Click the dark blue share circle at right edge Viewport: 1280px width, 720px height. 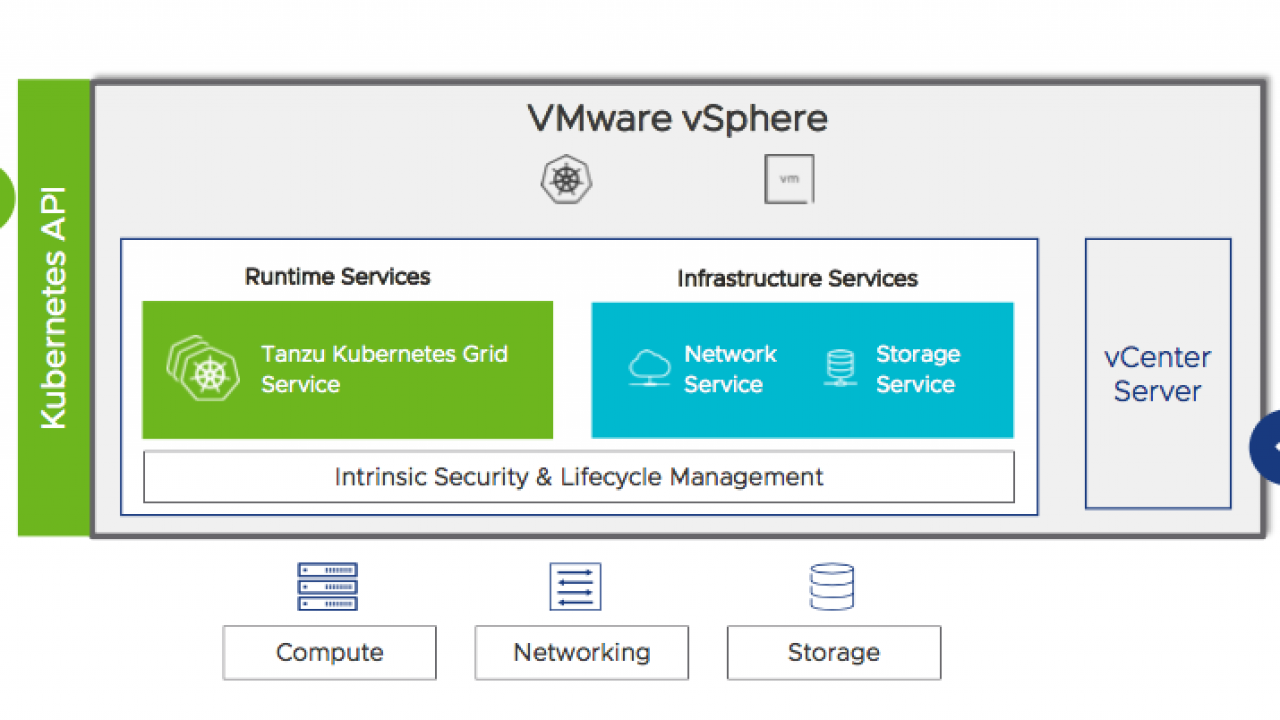1266,447
